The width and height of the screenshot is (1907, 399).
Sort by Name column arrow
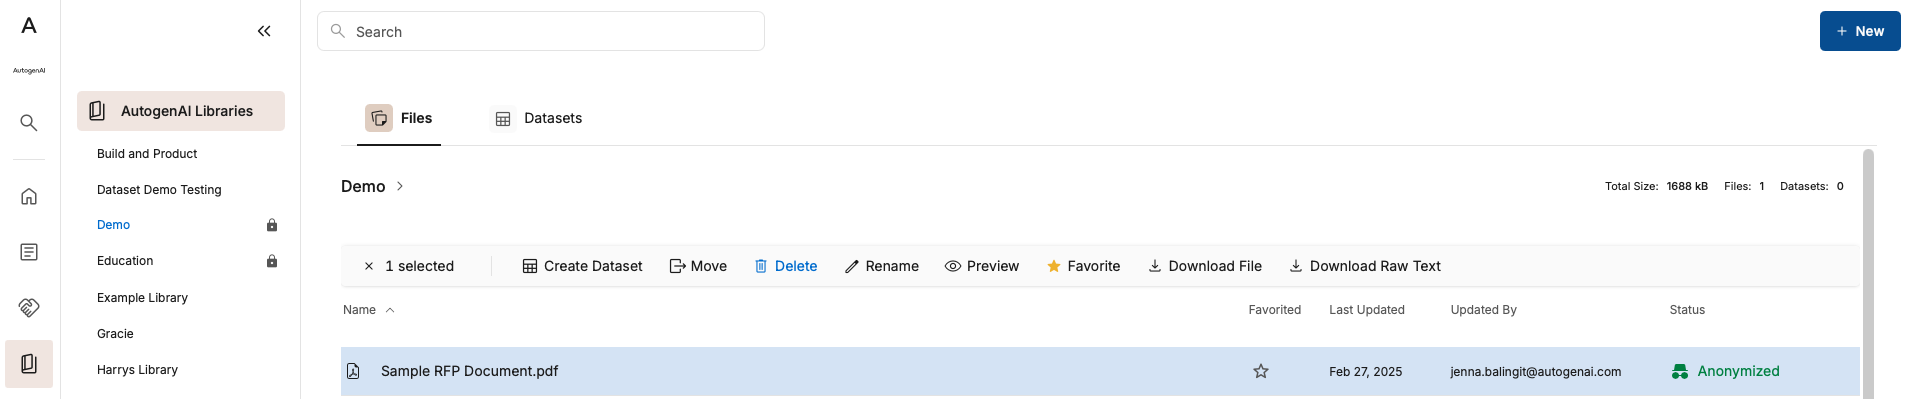click(390, 310)
